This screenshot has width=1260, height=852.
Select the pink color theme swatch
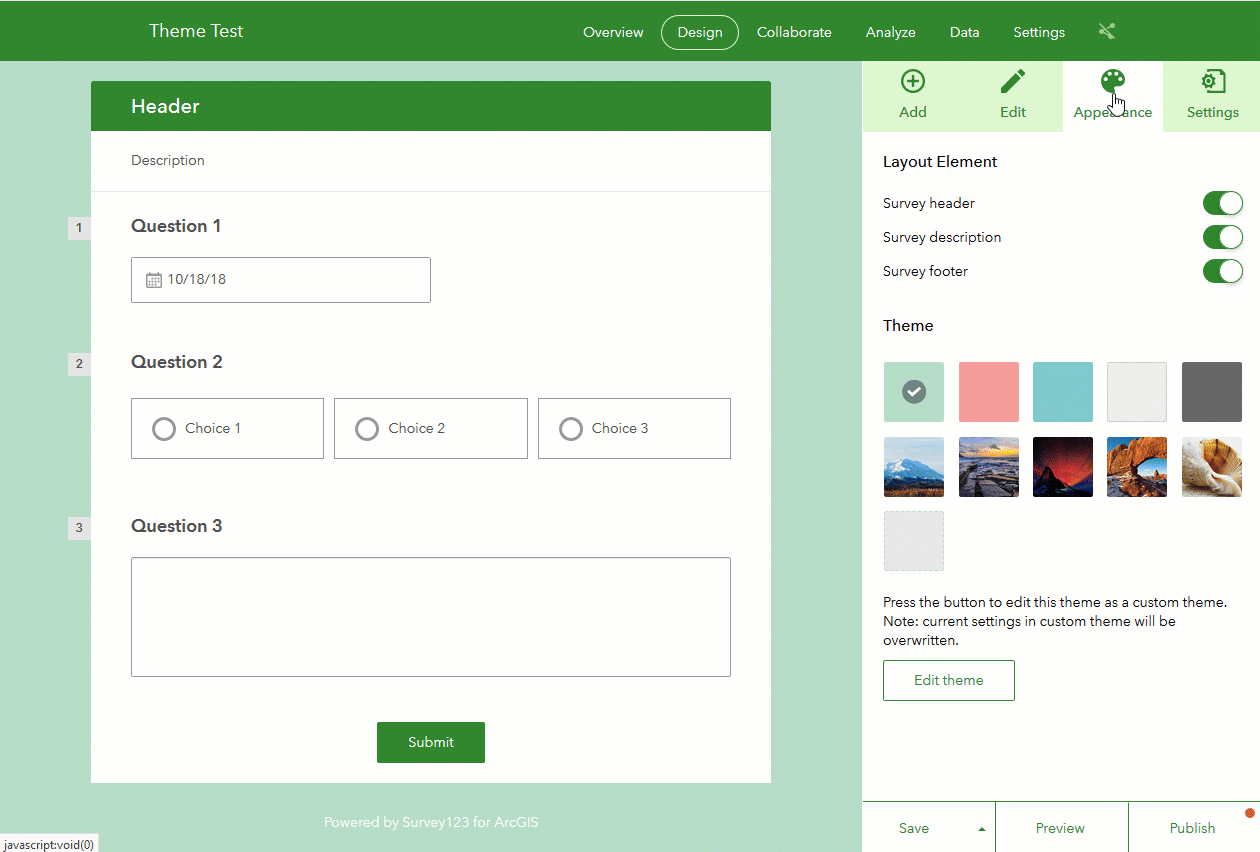click(989, 392)
